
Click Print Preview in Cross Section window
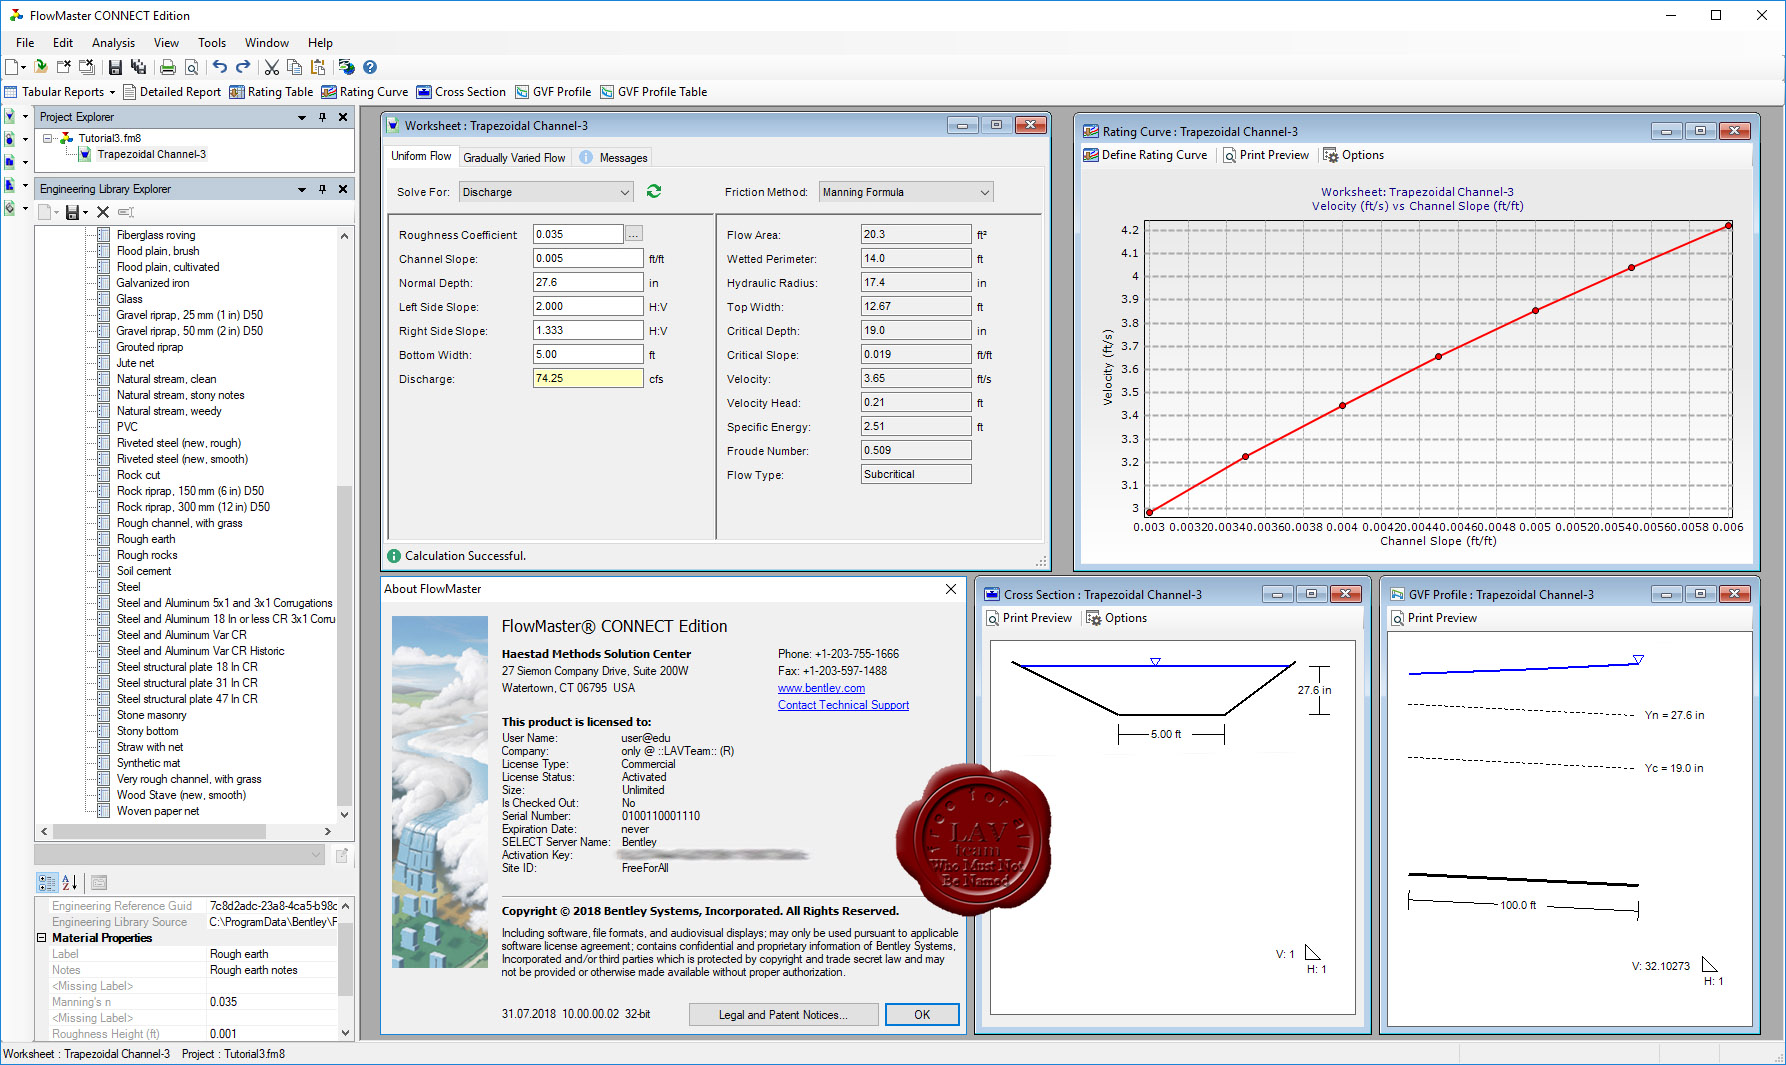click(x=1028, y=618)
